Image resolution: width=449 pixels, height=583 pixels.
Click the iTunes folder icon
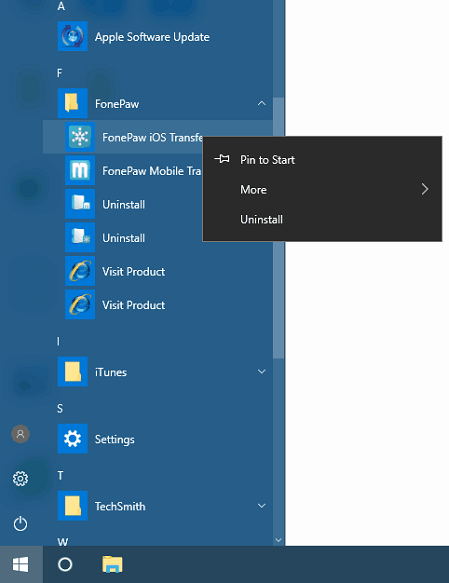click(x=72, y=371)
